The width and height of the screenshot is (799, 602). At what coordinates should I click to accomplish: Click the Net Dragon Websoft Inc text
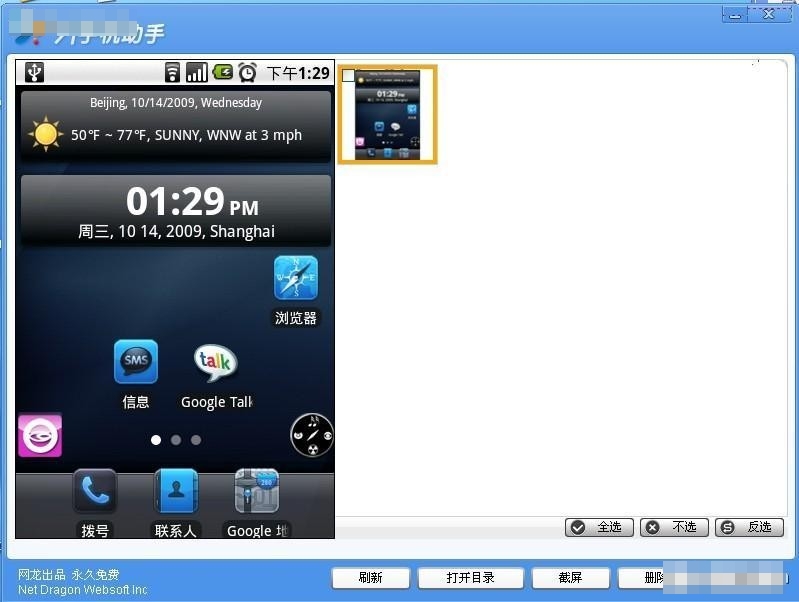(83, 590)
